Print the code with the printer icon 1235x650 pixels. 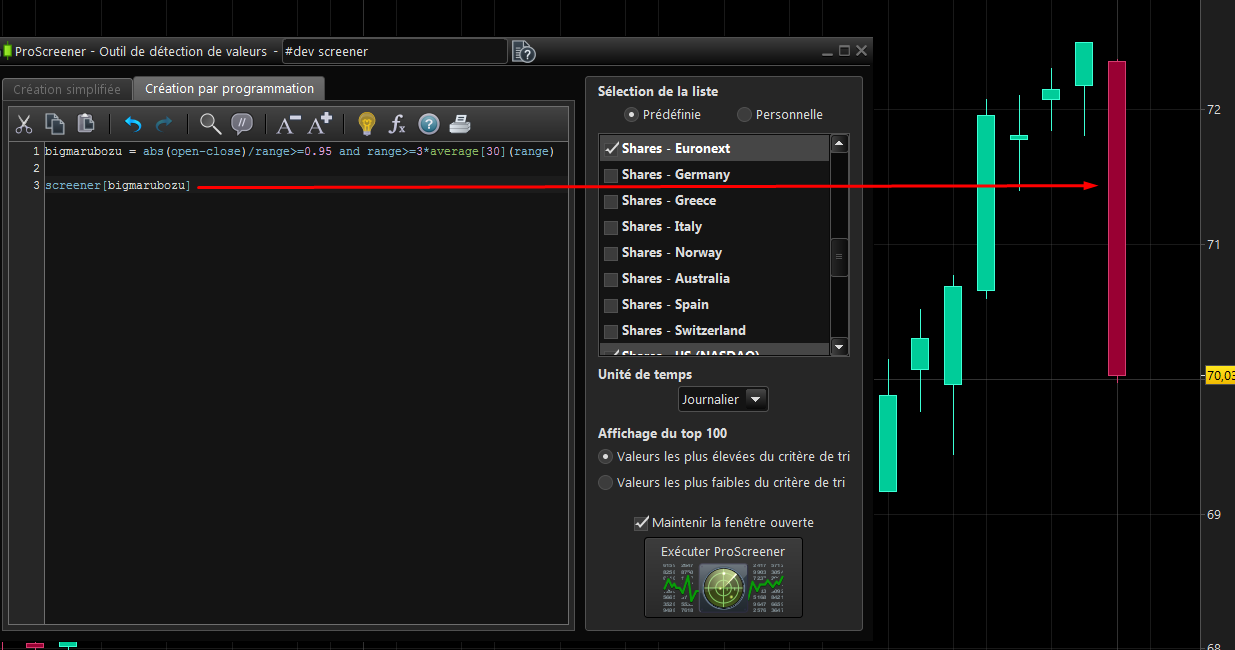[x=459, y=124]
